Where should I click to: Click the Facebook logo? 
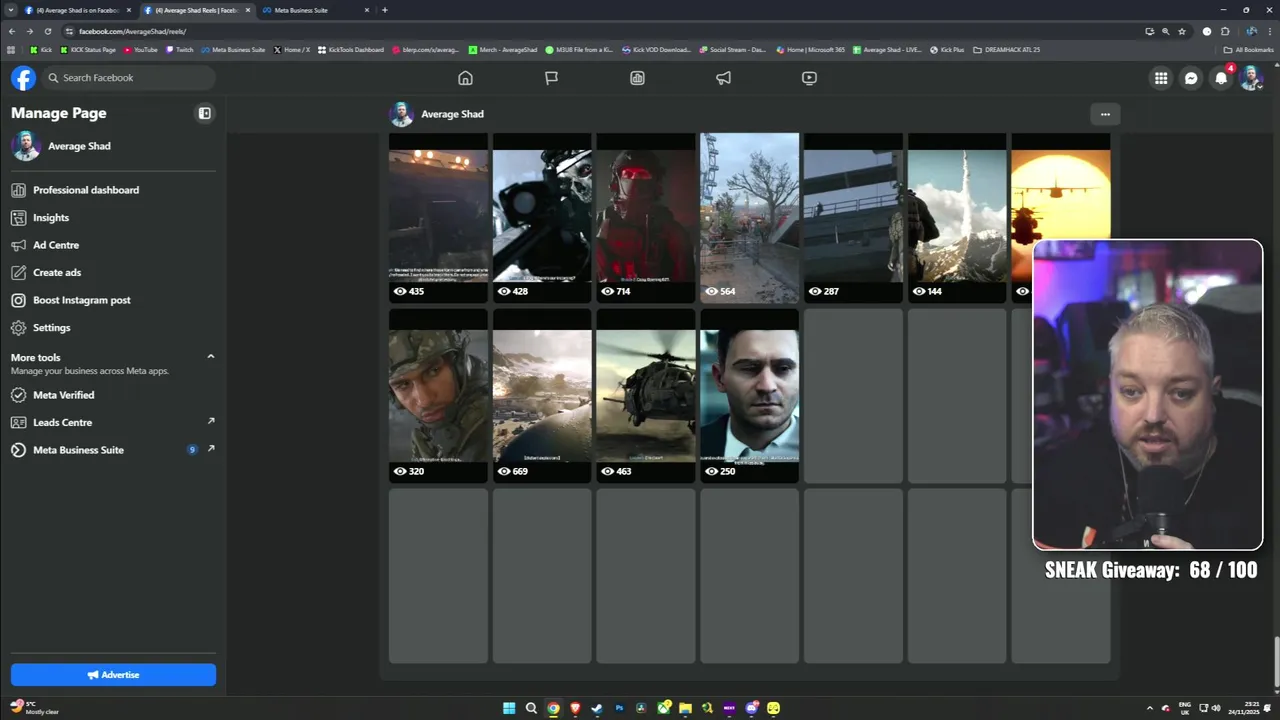23,78
